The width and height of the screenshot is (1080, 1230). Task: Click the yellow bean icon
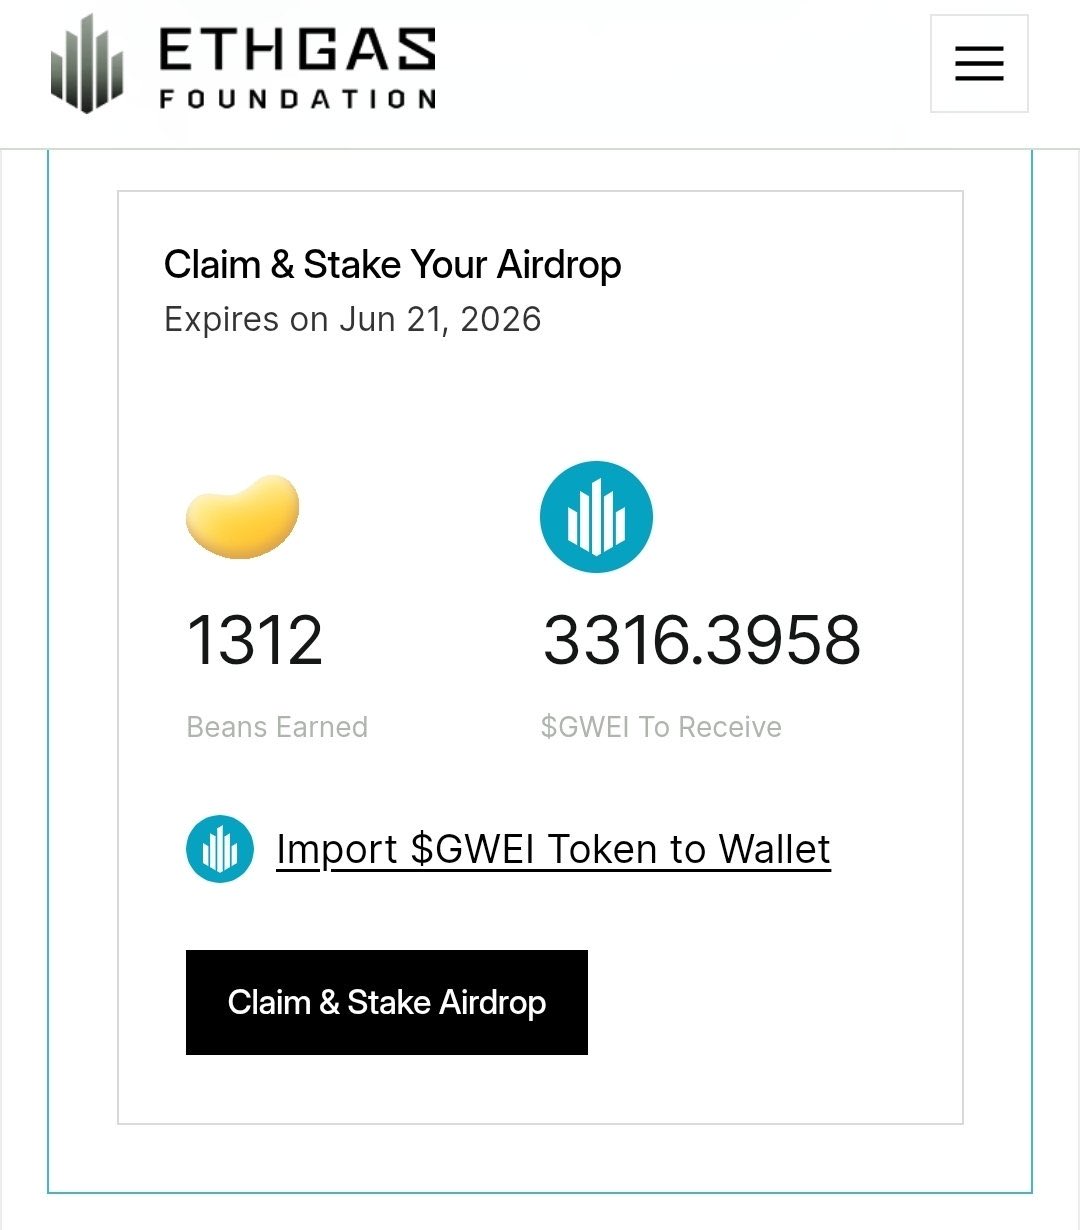[x=242, y=517]
